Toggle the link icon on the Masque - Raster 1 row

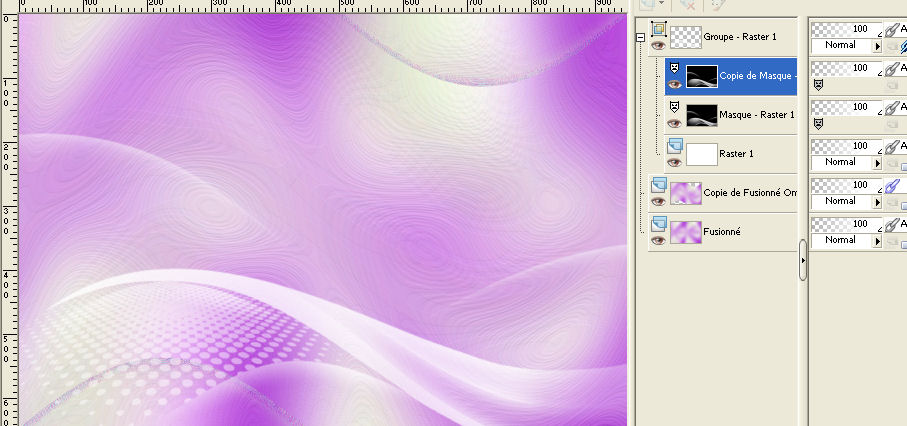pyautogui.click(x=891, y=107)
